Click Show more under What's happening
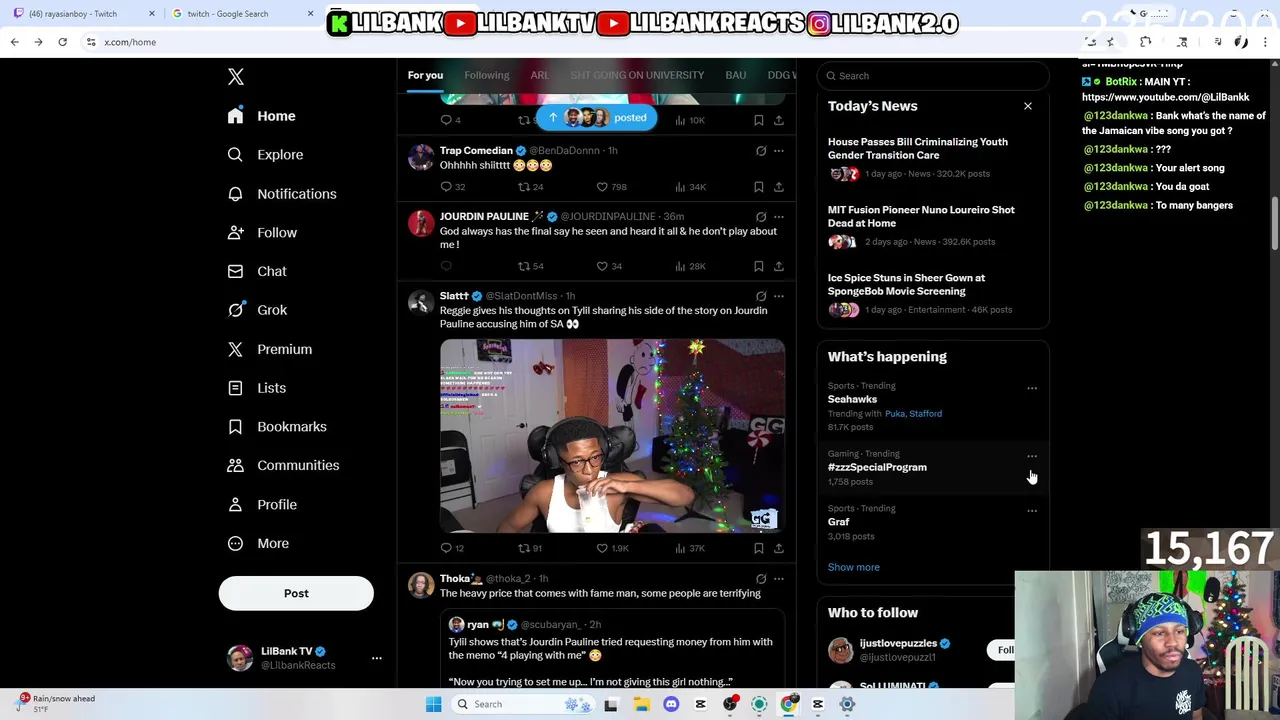The height and width of the screenshot is (720, 1280). pyautogui.click(x=853, y=567)
